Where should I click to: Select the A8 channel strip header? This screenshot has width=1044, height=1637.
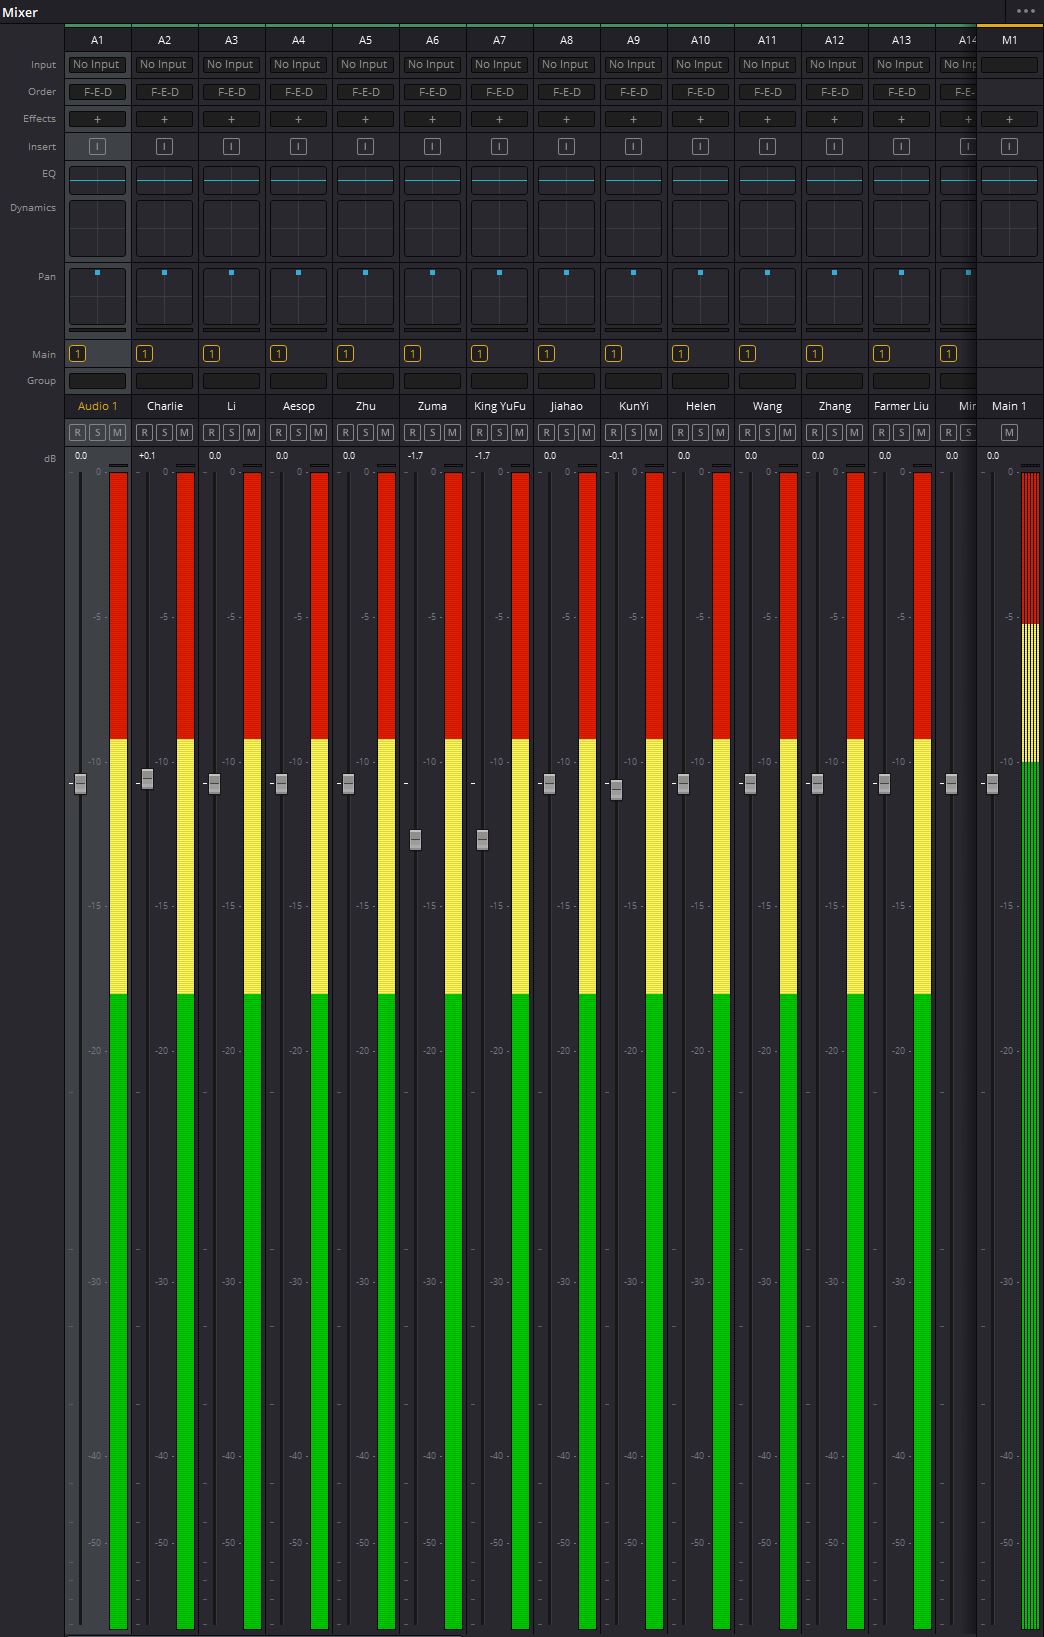click(566, 40)
